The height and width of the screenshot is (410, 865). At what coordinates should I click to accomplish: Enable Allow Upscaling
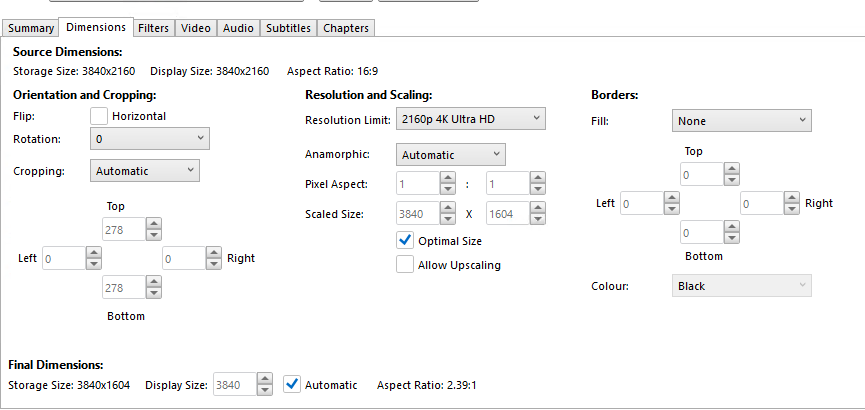click(405, 265)
